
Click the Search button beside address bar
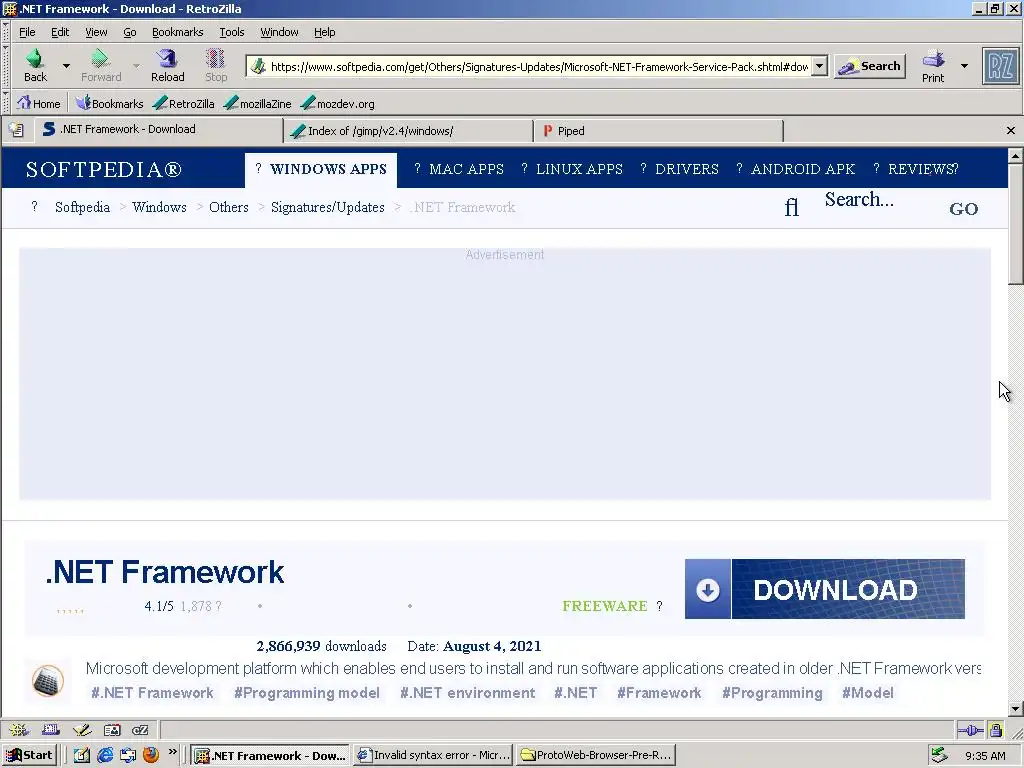(870, 66)
